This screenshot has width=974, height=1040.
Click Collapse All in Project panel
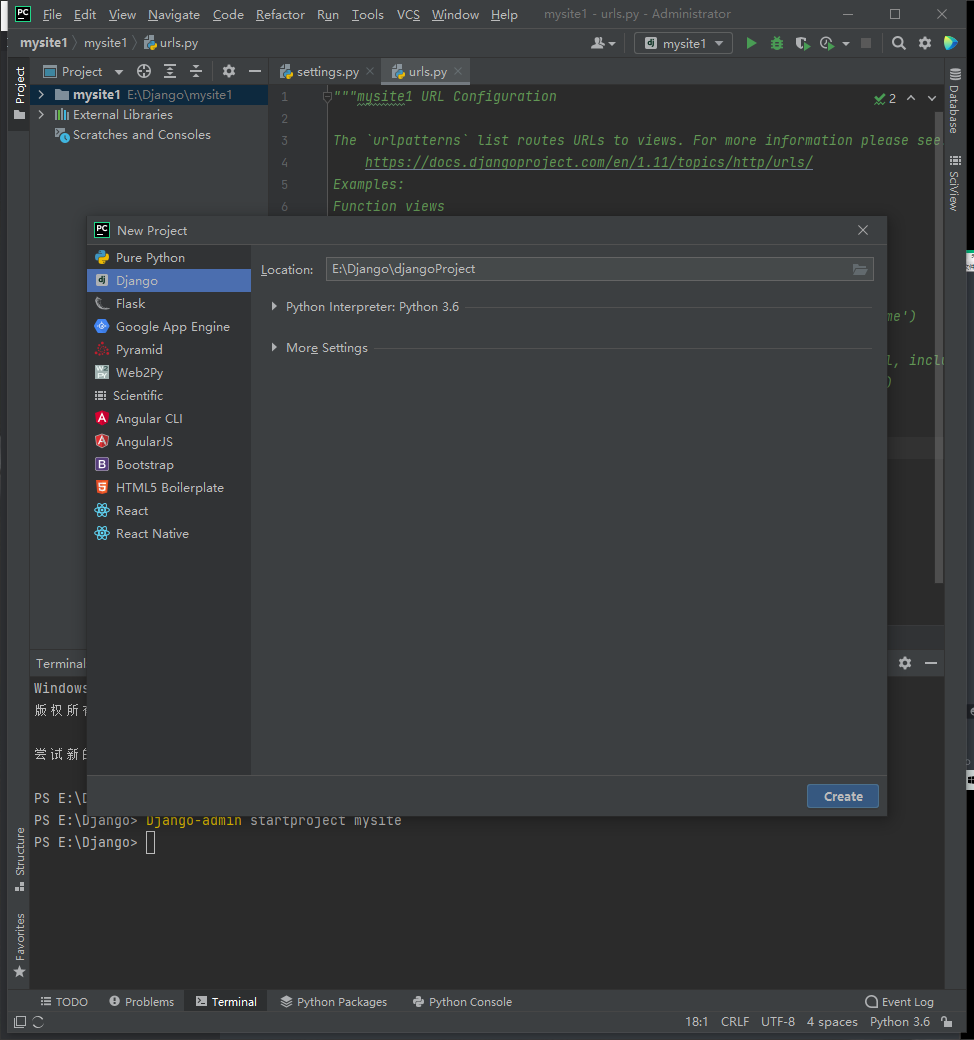196,72
